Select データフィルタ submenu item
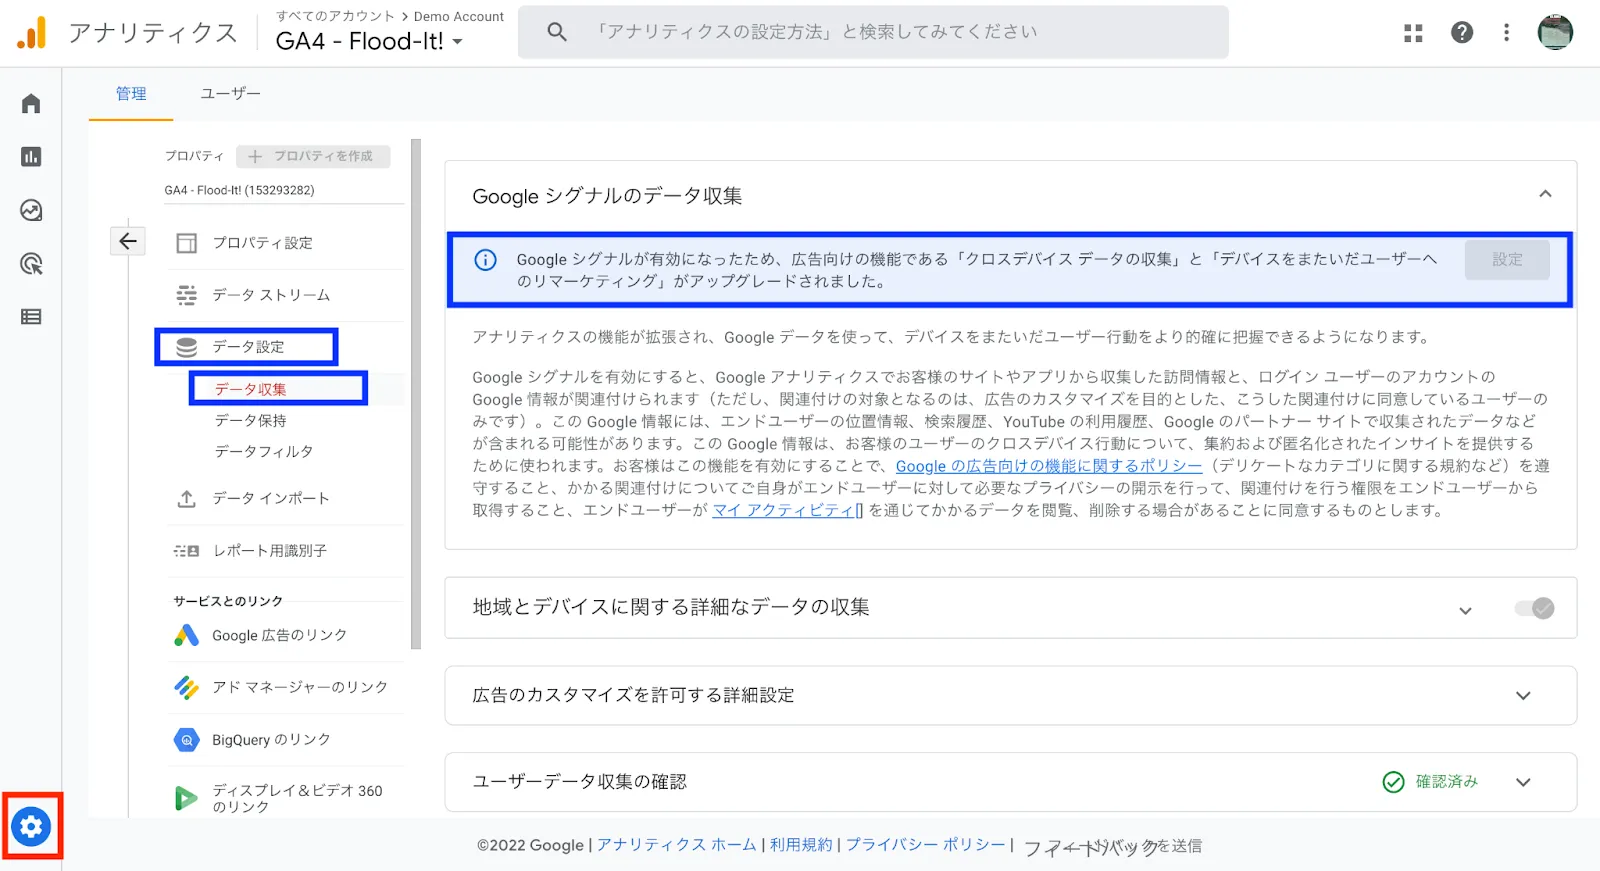The image size is (1600, 871). tap(264, 451)
